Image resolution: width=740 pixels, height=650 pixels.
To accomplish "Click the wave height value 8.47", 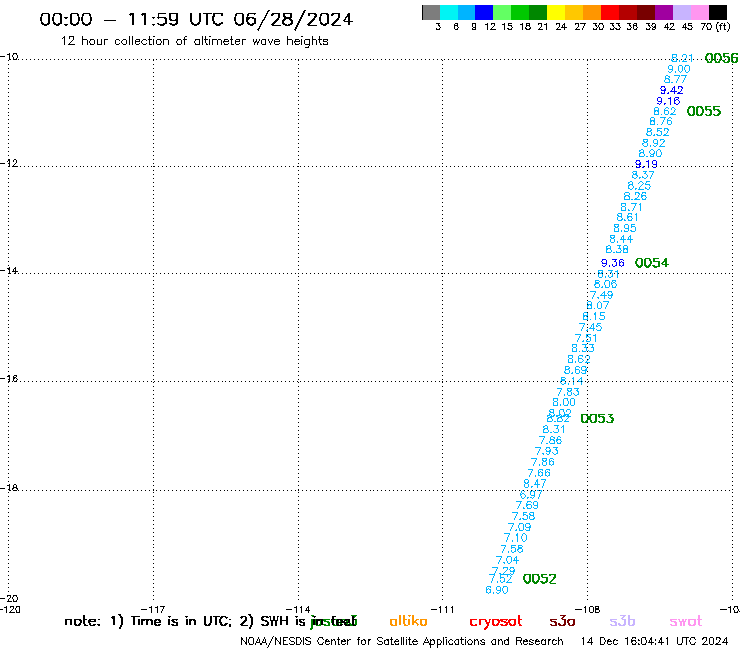I will 535,484.
